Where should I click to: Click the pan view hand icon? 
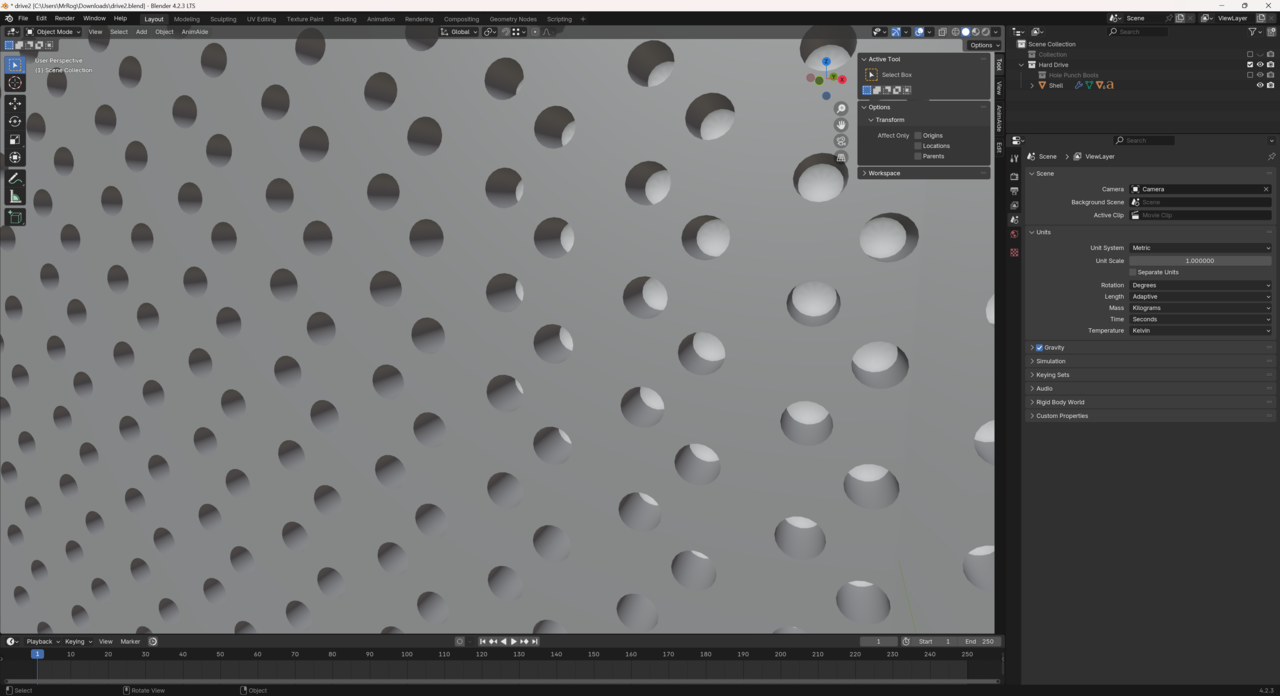pyautogui.click(x=841, y=124)
